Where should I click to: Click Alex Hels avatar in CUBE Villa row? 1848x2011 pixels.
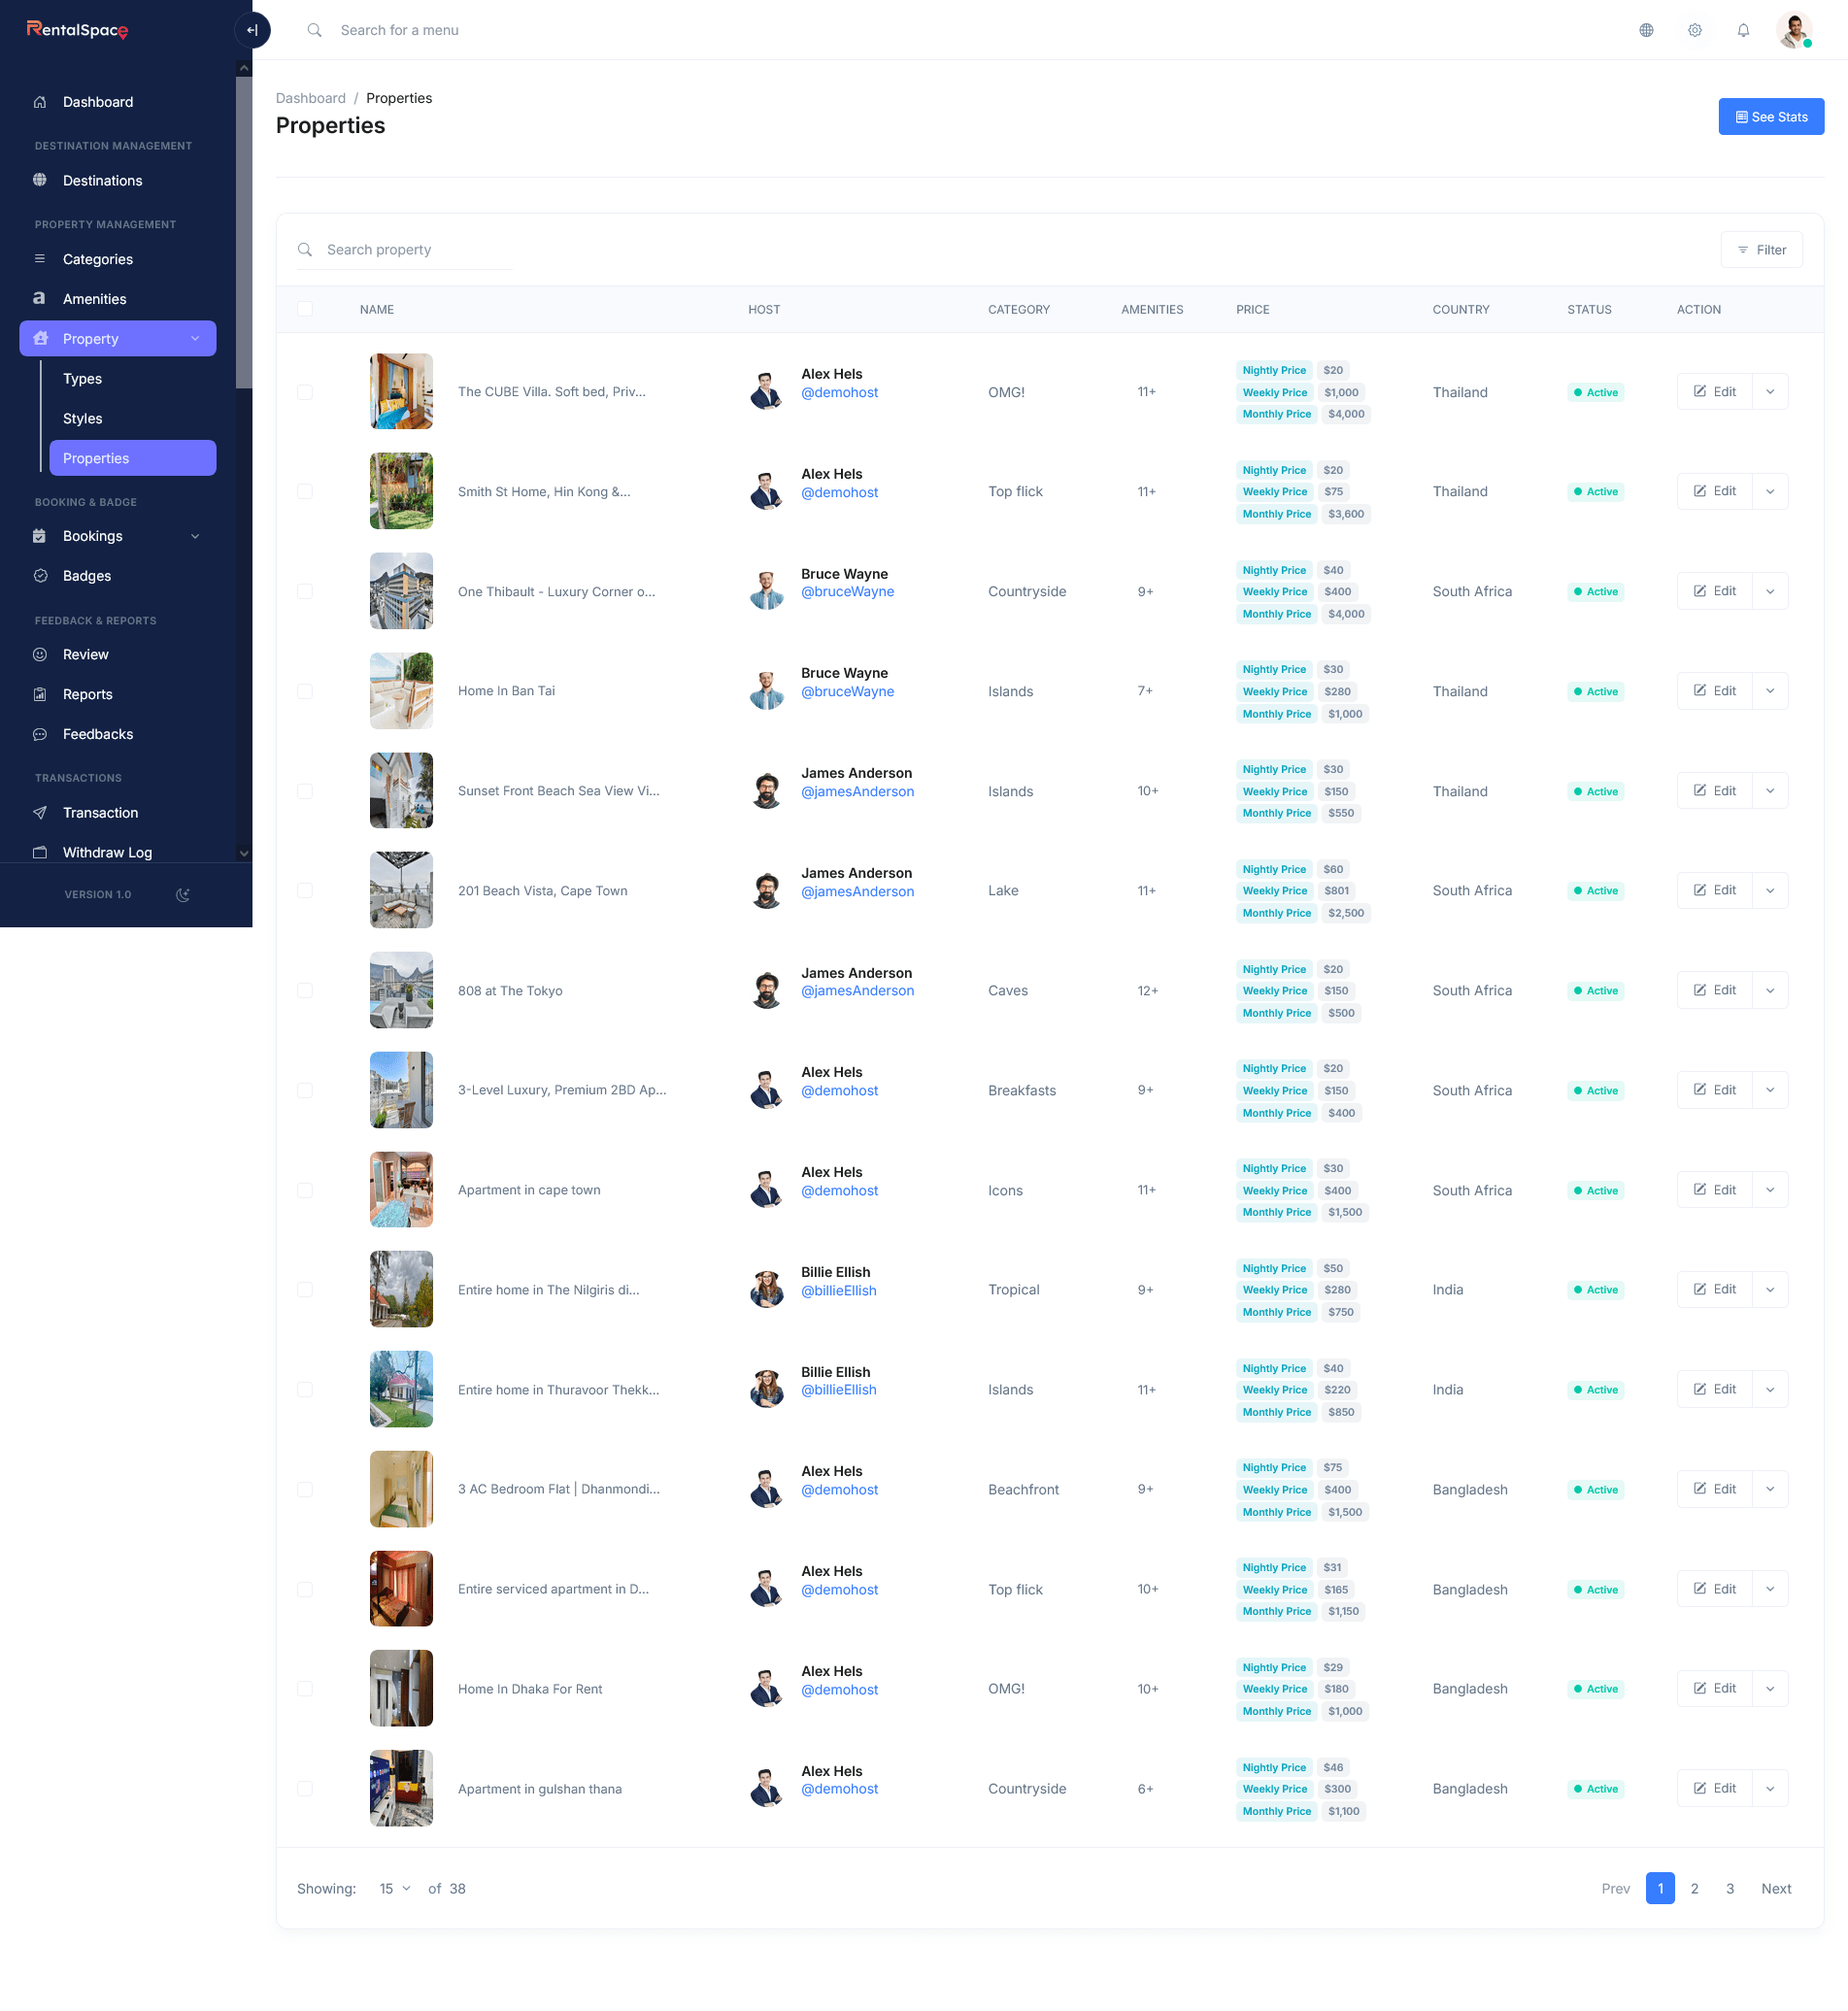click(x=767, y=391)
